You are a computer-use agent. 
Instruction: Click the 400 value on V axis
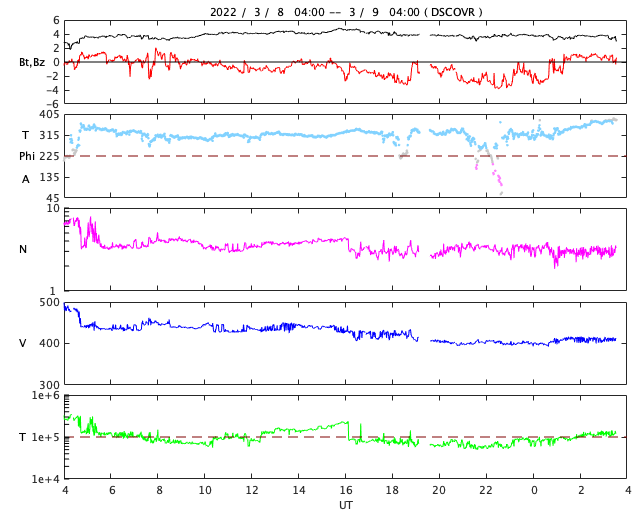49,343
